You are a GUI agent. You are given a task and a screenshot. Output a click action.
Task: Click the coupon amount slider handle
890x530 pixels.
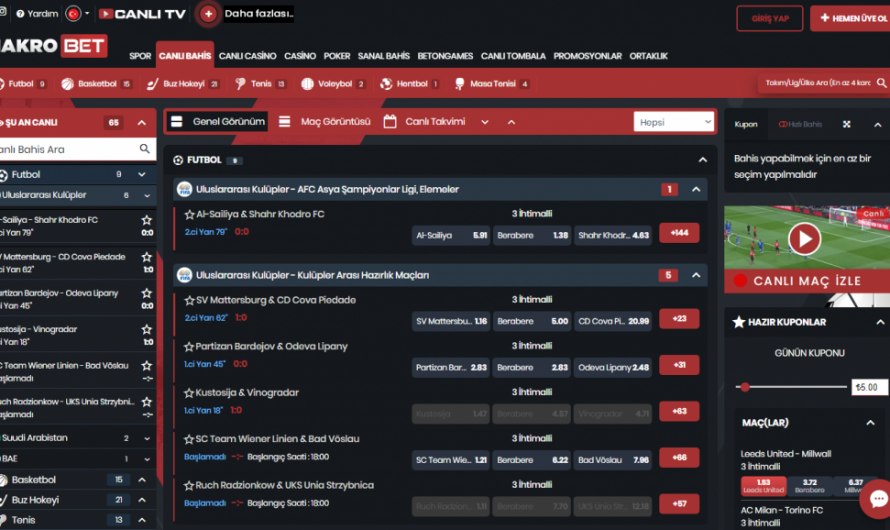[745, 387]
